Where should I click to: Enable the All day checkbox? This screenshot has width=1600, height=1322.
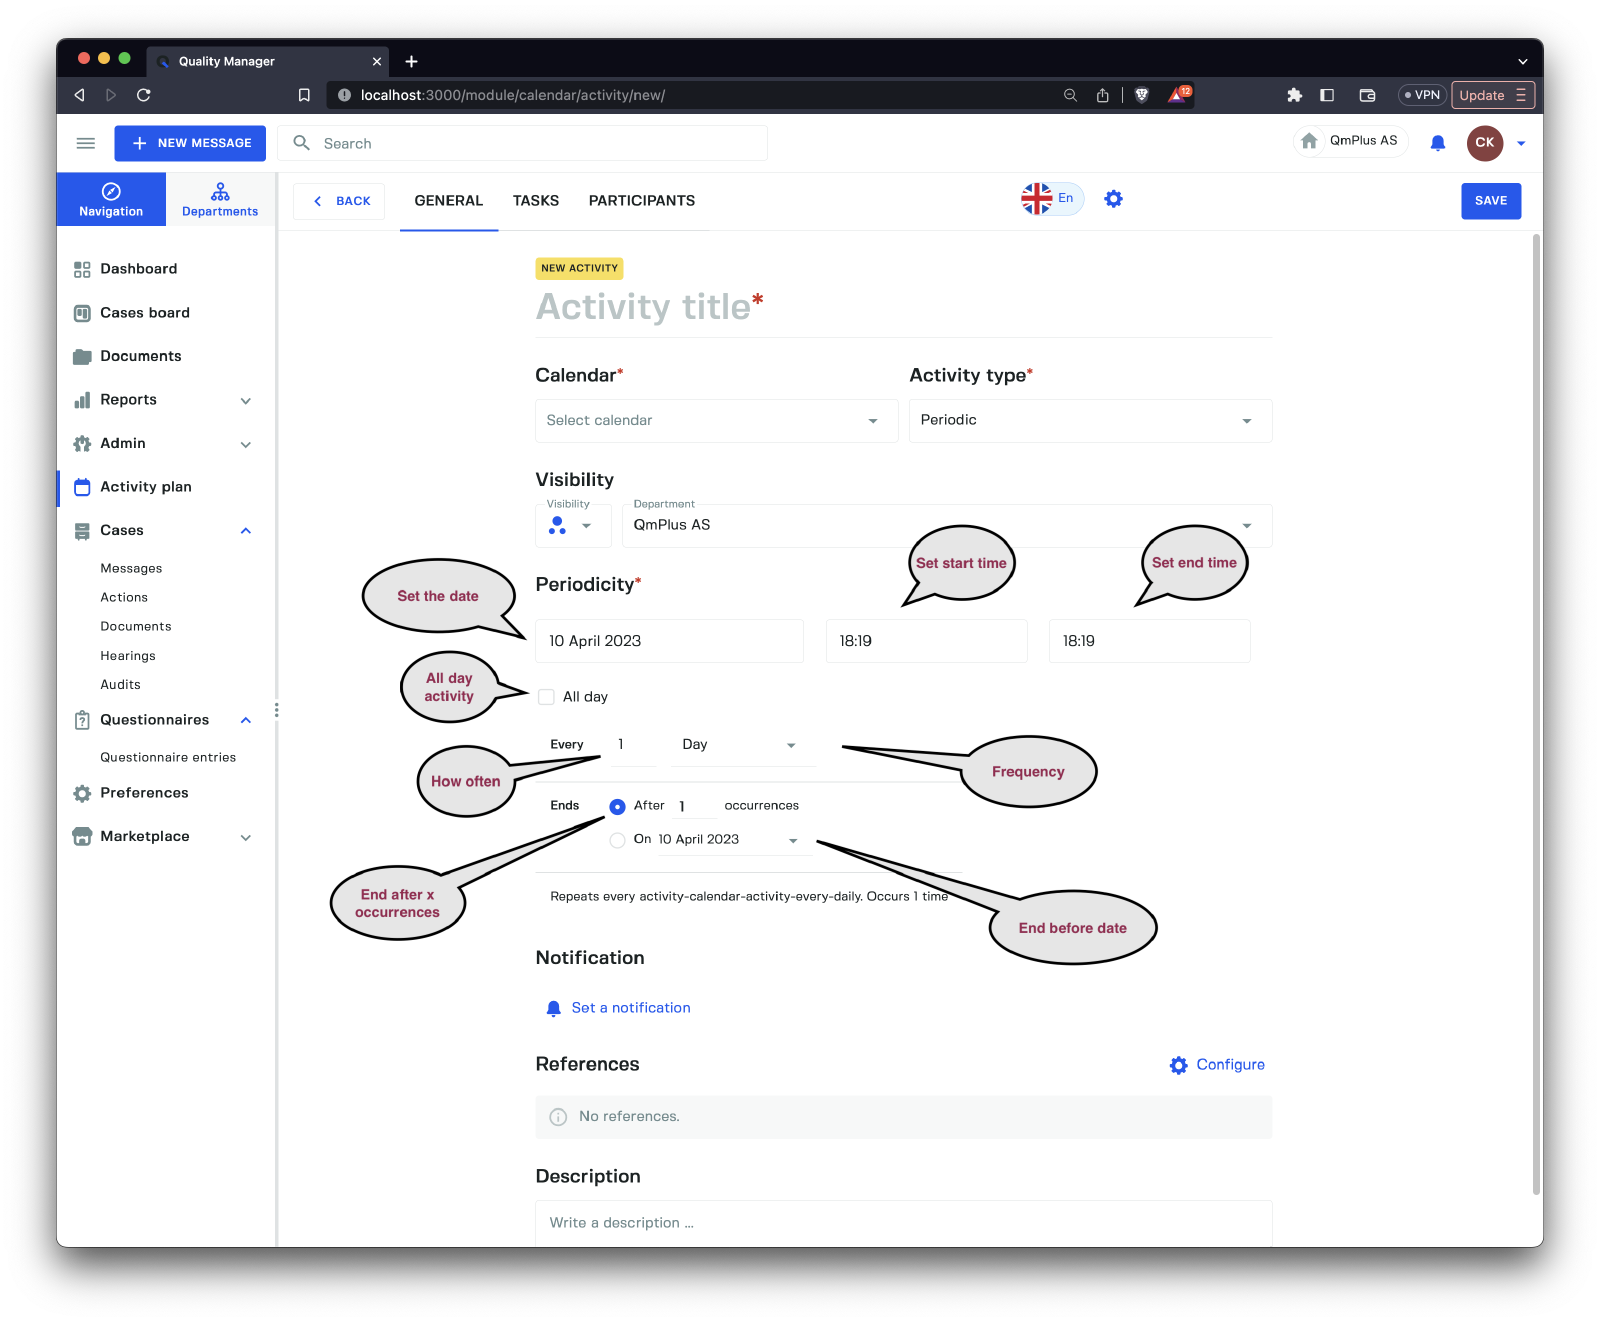click(x=546, y=697)
